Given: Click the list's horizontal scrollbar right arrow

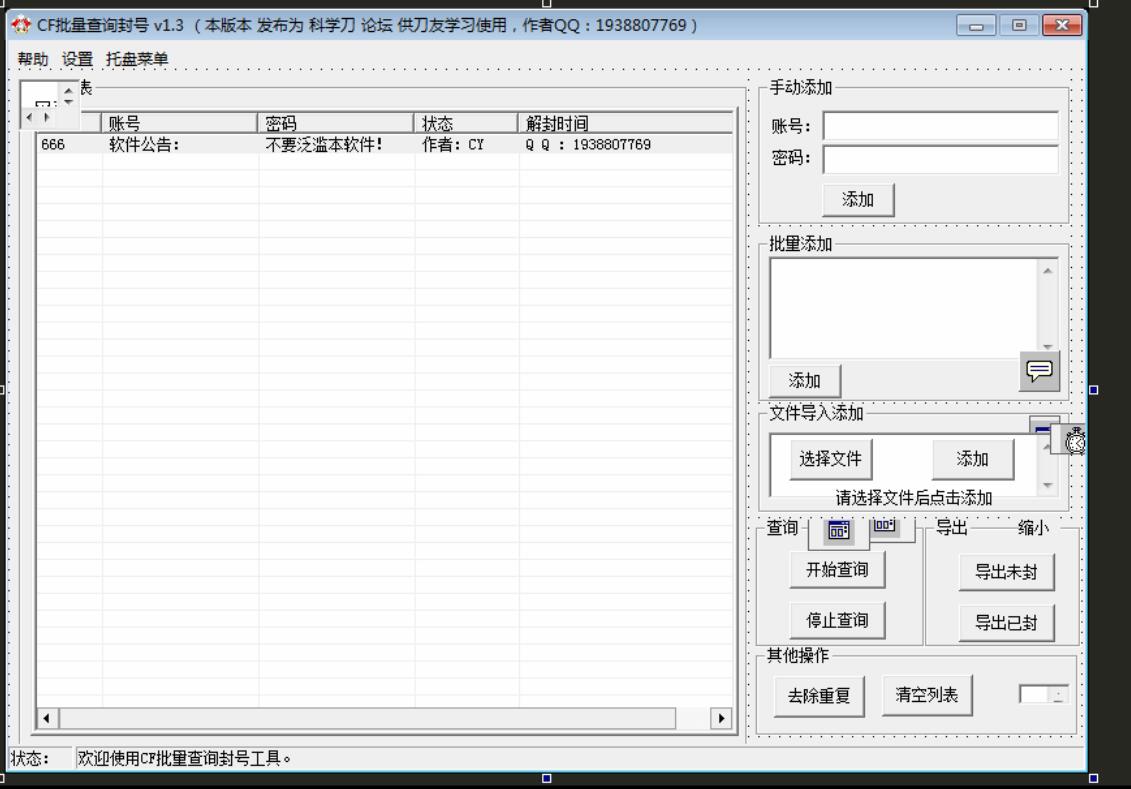Looking at the screenshot, I should (721, 718).
